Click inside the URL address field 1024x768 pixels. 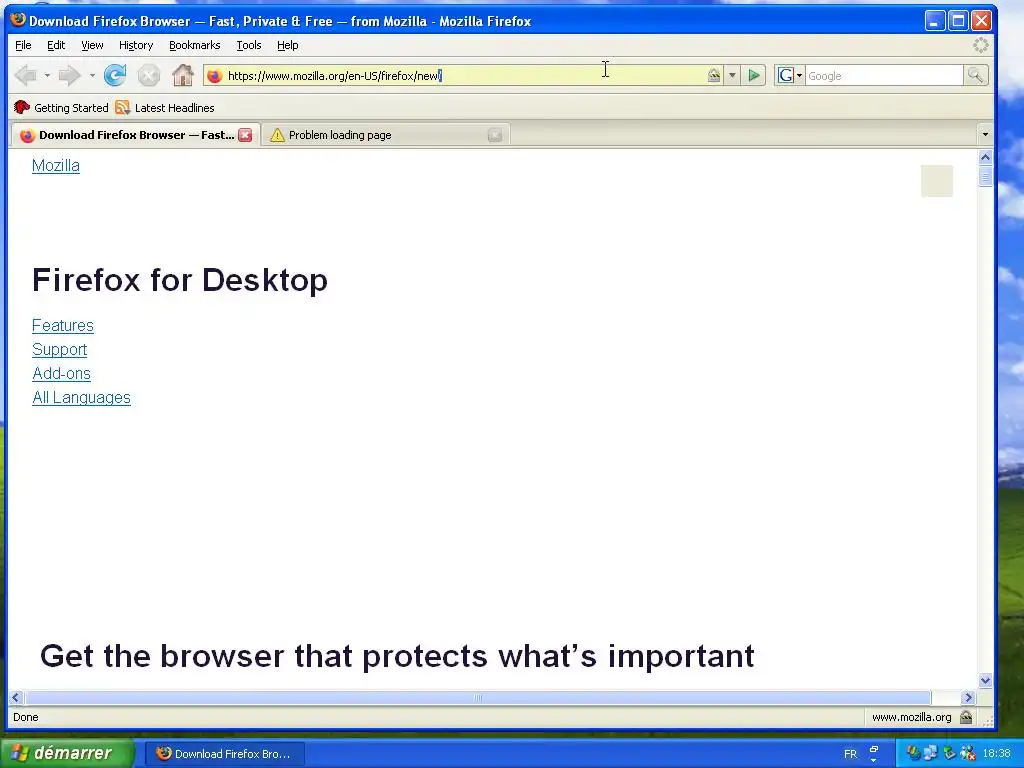point(464,76)
